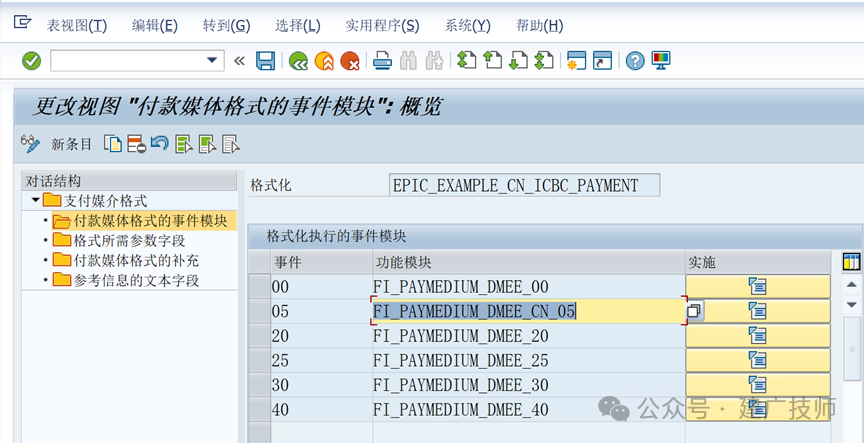
Task: Go to previous page icon
Action: click(493, 61)
